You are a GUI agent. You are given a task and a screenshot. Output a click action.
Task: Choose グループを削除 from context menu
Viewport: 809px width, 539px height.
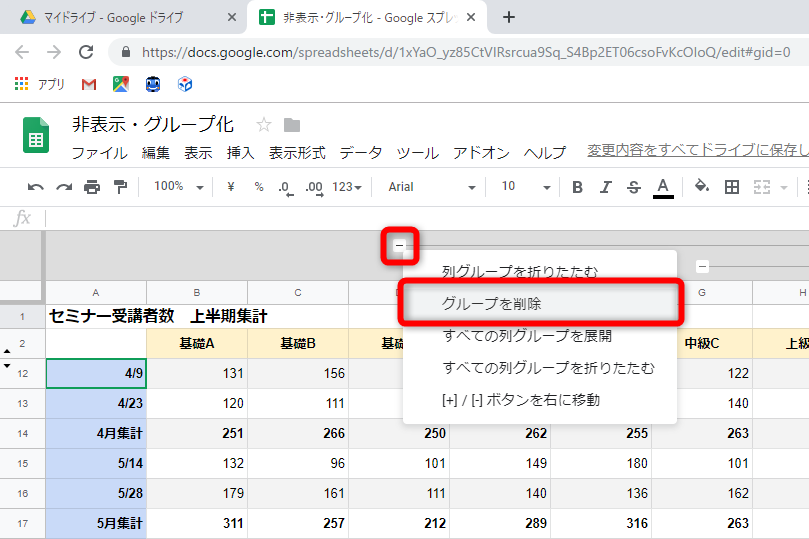pyautogui.click(x=540, y=303)
